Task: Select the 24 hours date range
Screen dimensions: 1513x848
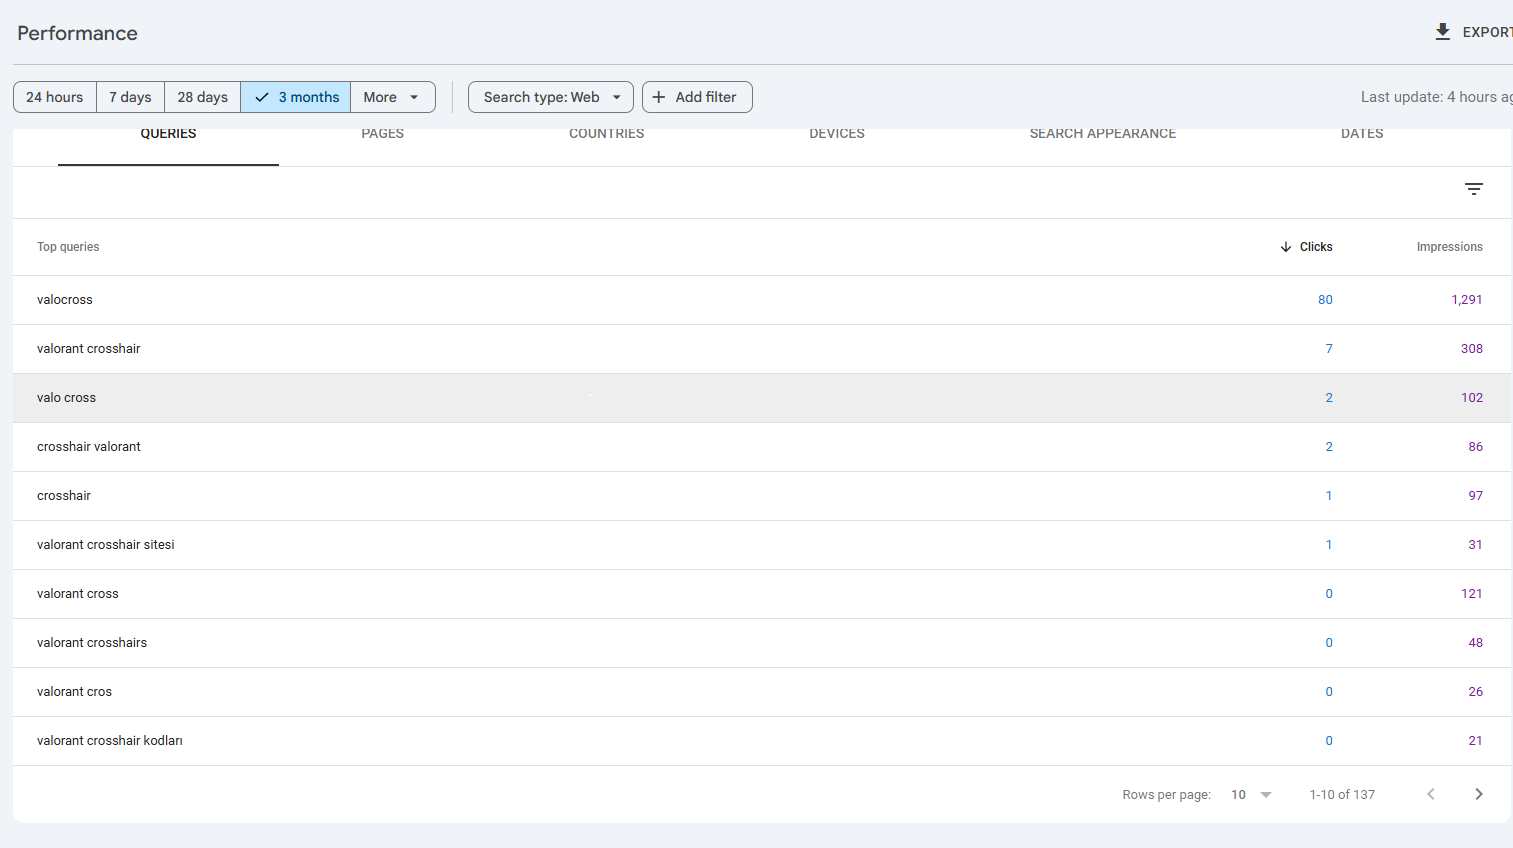Action: tap(55, 97)
